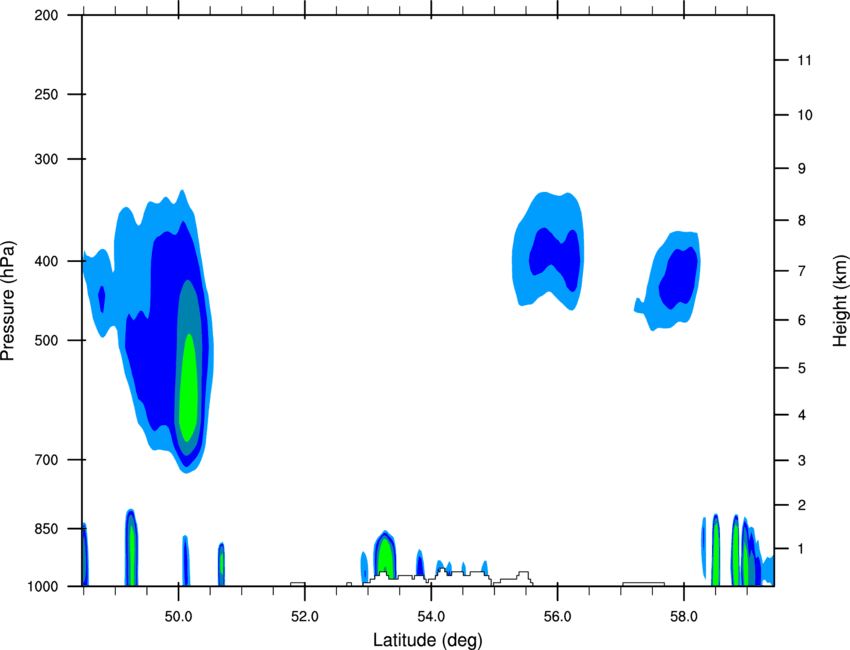This screenshot has height=650, width=850.
Task: Click the 'Latitude (deg)' axis title
Action: (x=427, y=640)
